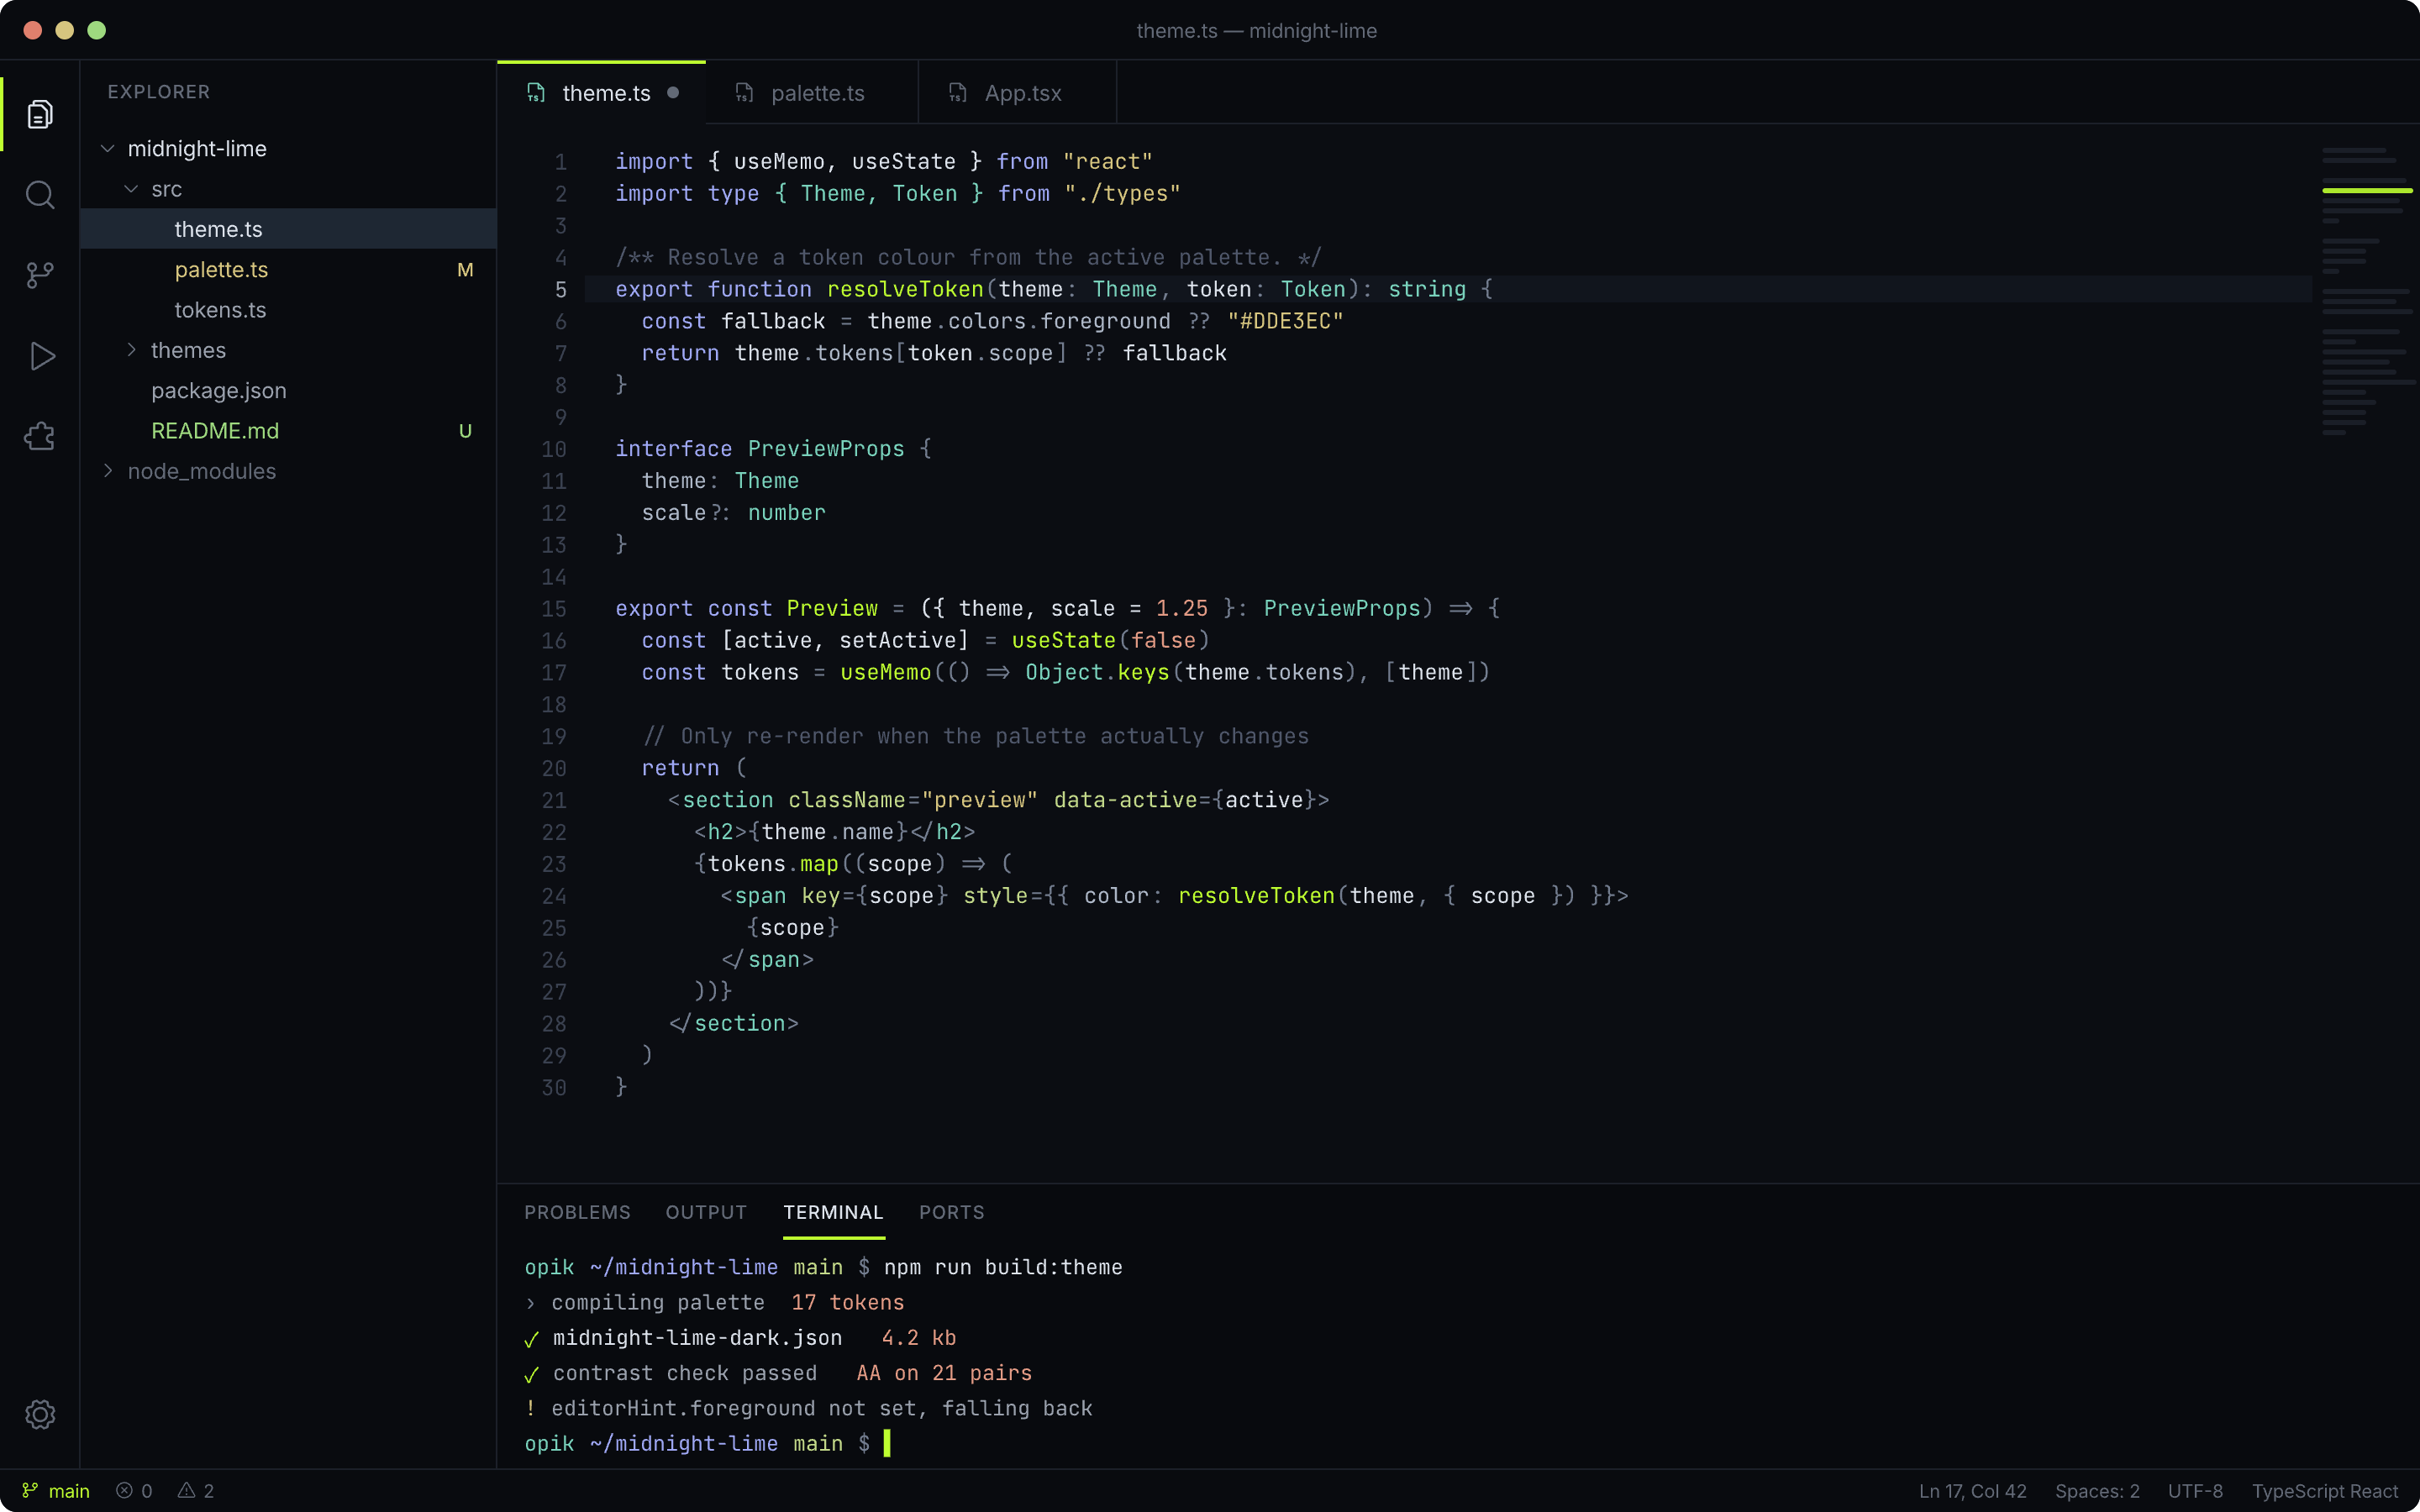Expand the themes folder
The width and height of the screenshot is (2420, 1512).
tap(131, 350)
